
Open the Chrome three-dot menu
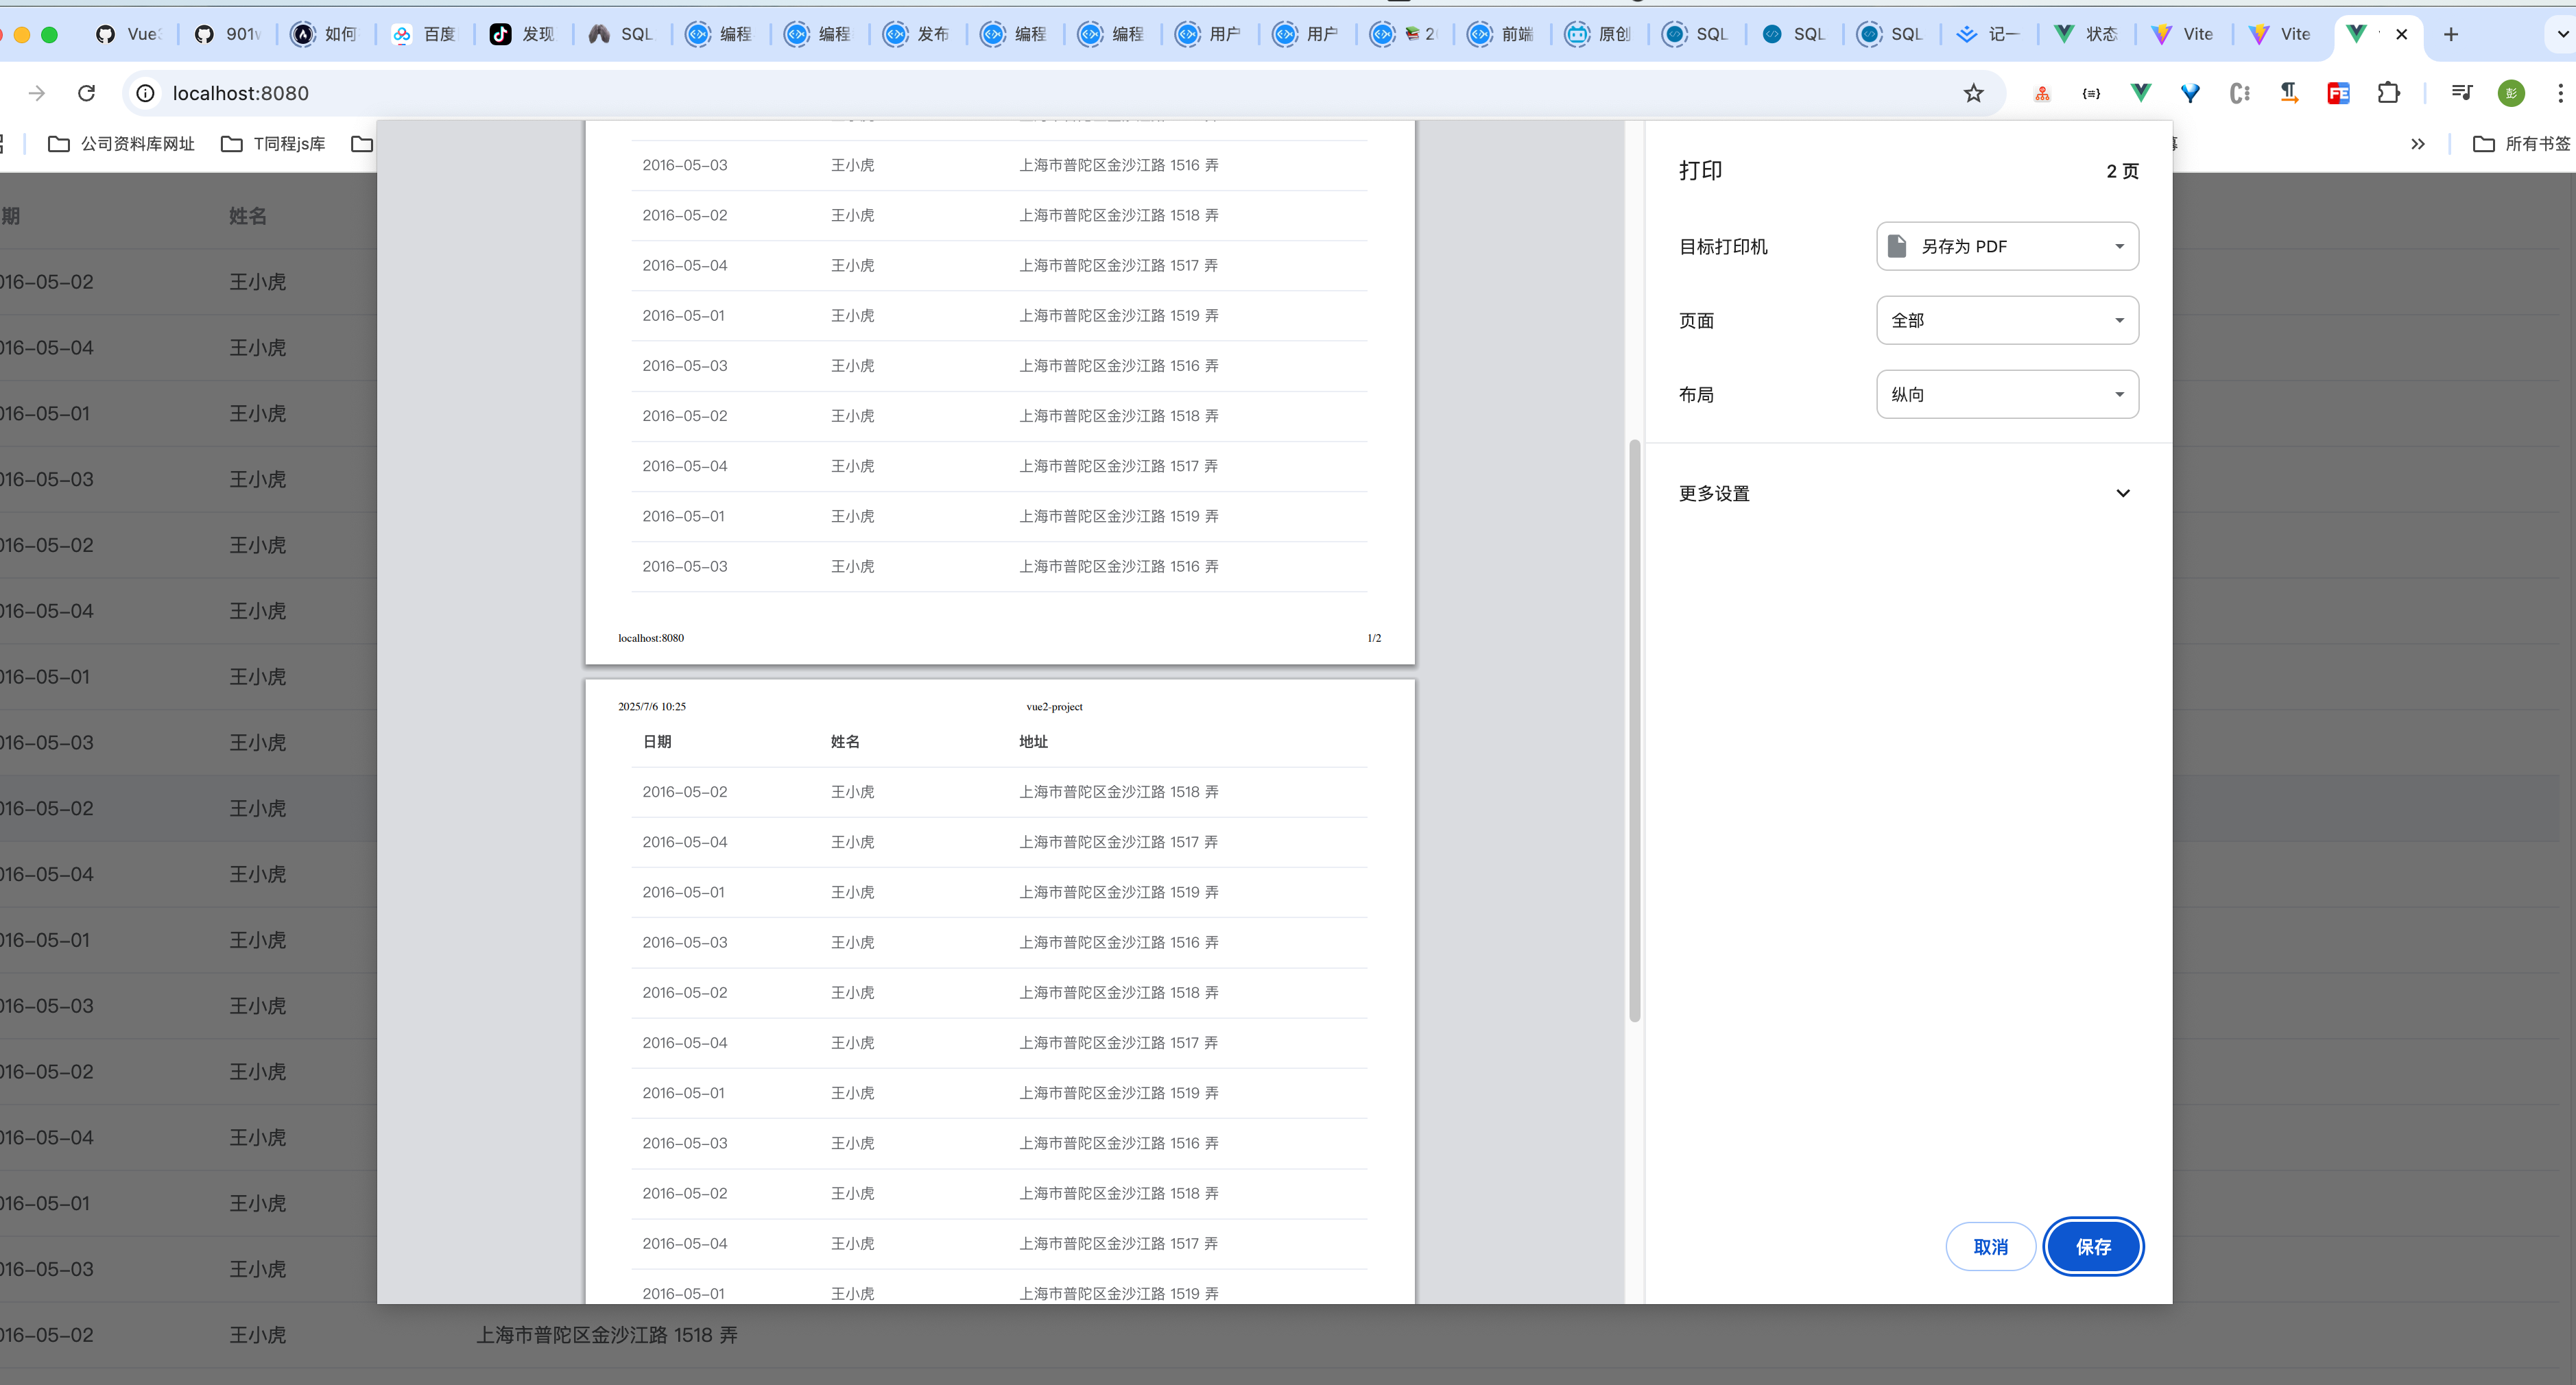pyautogui.click(x=2560, y=93)
